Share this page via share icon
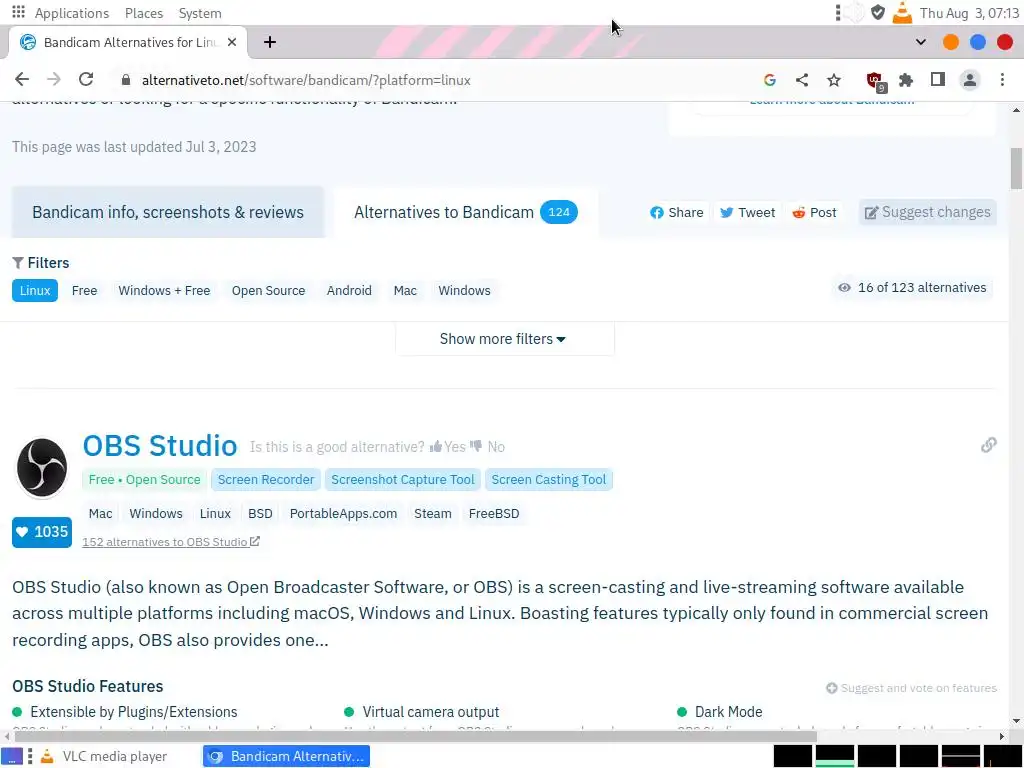The height and width of the screenshot is (768, 1024). pyautogui.click(x=802, y=80)
